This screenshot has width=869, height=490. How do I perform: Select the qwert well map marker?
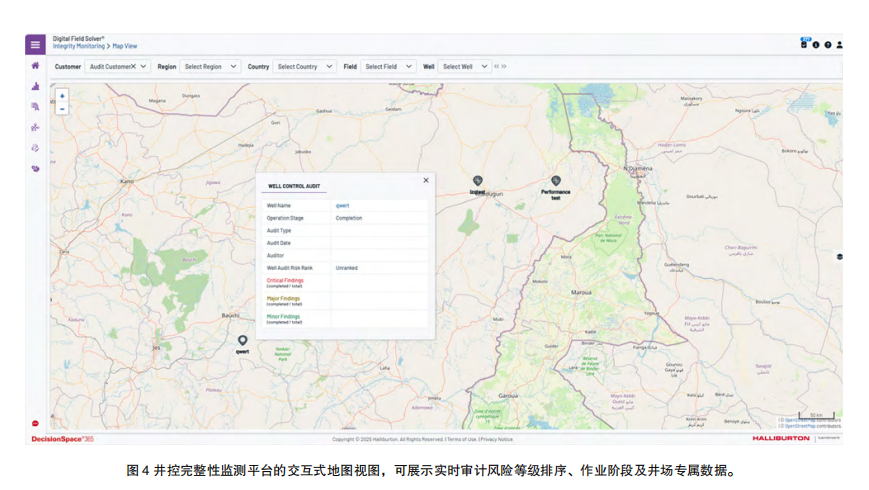click(242, 341)
